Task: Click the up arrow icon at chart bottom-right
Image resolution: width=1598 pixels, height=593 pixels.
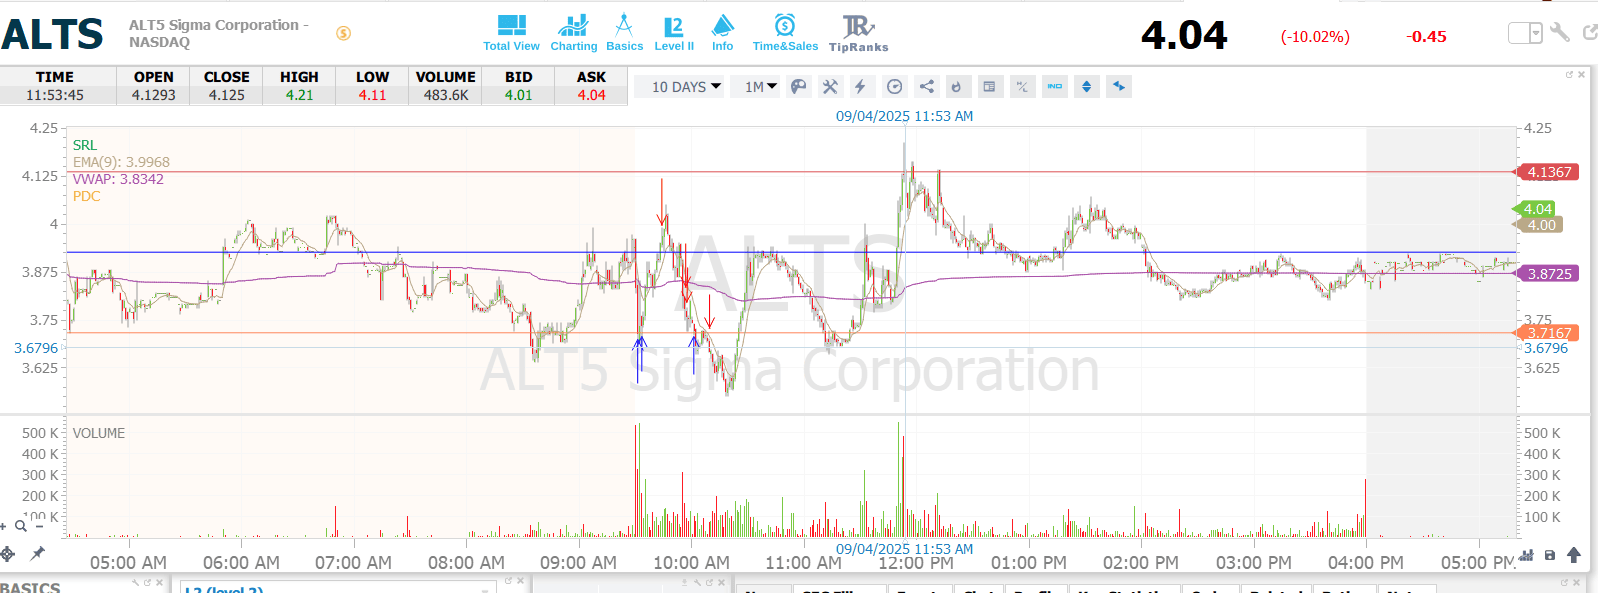Action: pos(1574,554)
